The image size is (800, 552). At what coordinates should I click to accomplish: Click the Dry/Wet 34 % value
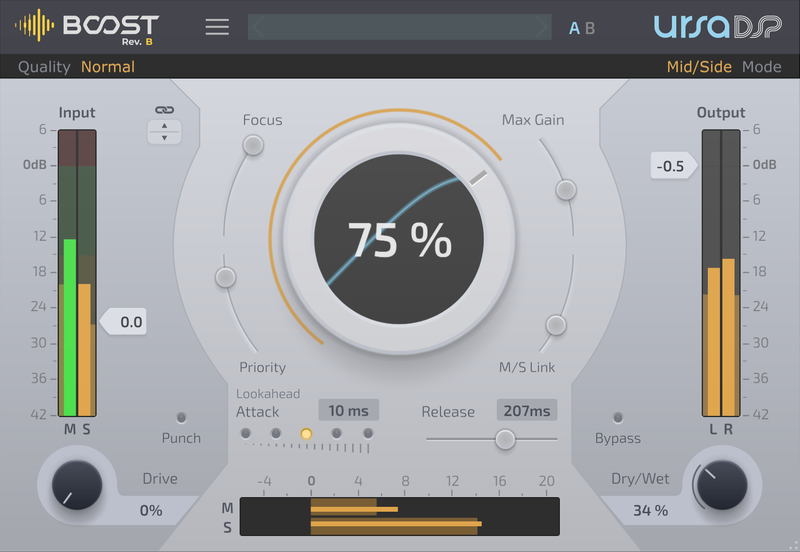click(x=651, y=510)
